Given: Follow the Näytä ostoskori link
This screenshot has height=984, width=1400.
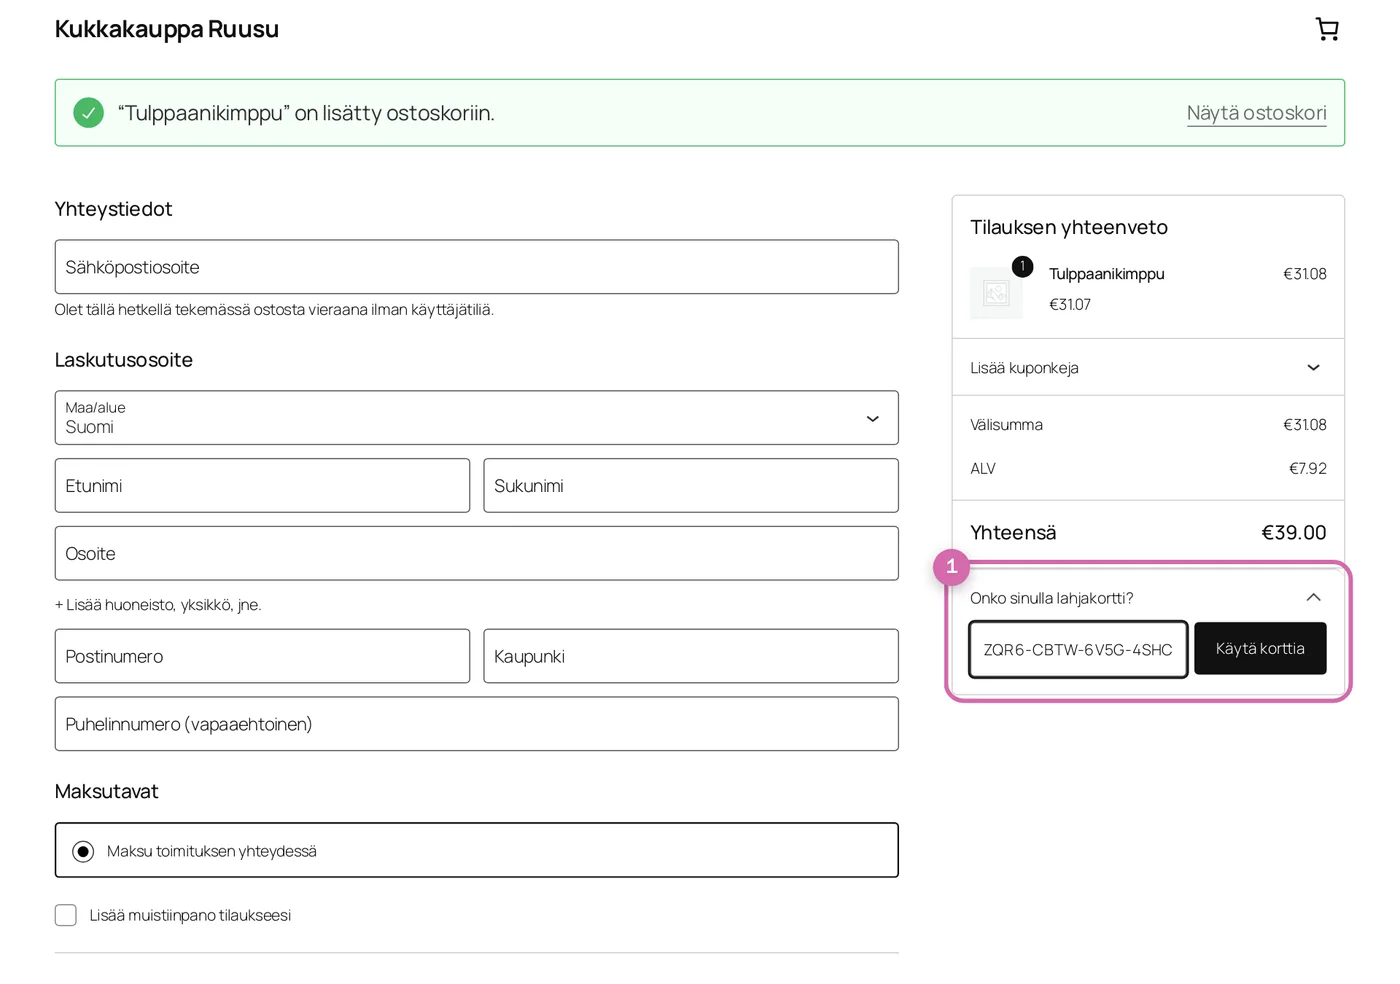Looking at the screenshot, I should [x=1257, y=113].
